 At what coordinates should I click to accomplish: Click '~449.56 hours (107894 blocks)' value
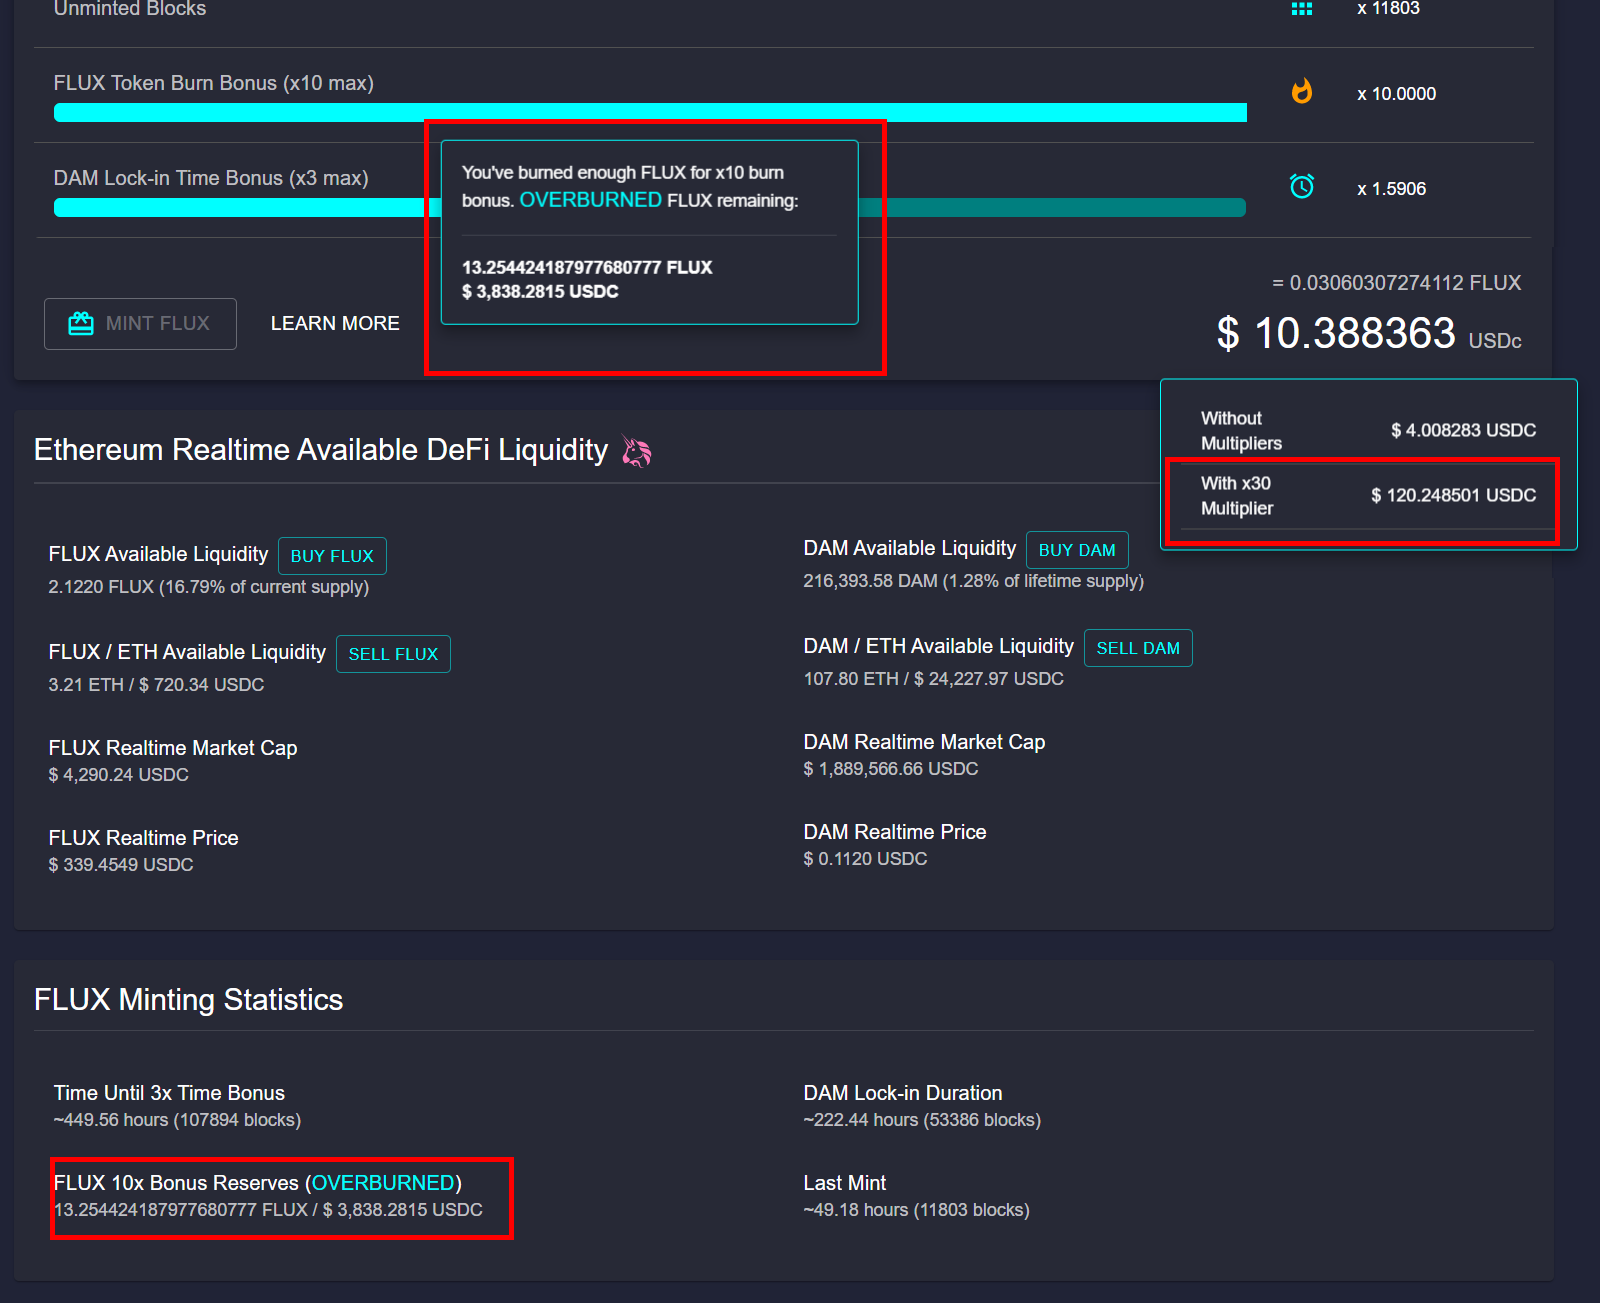coord(177,1120)
